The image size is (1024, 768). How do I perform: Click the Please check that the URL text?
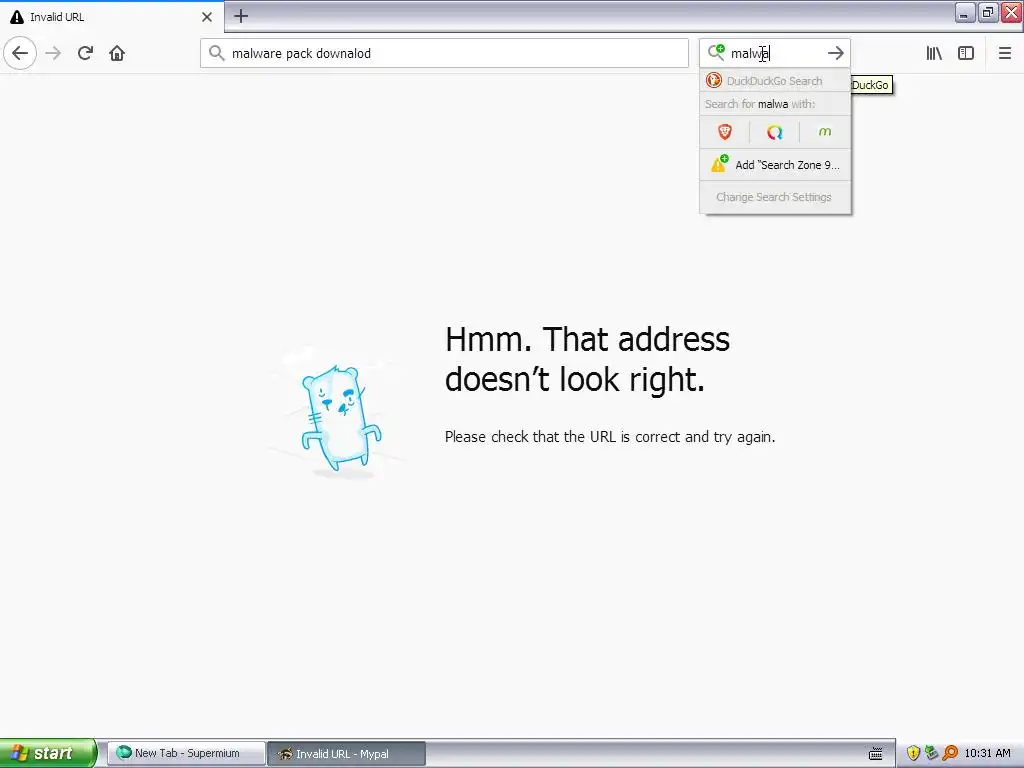(x=610, y=437)
